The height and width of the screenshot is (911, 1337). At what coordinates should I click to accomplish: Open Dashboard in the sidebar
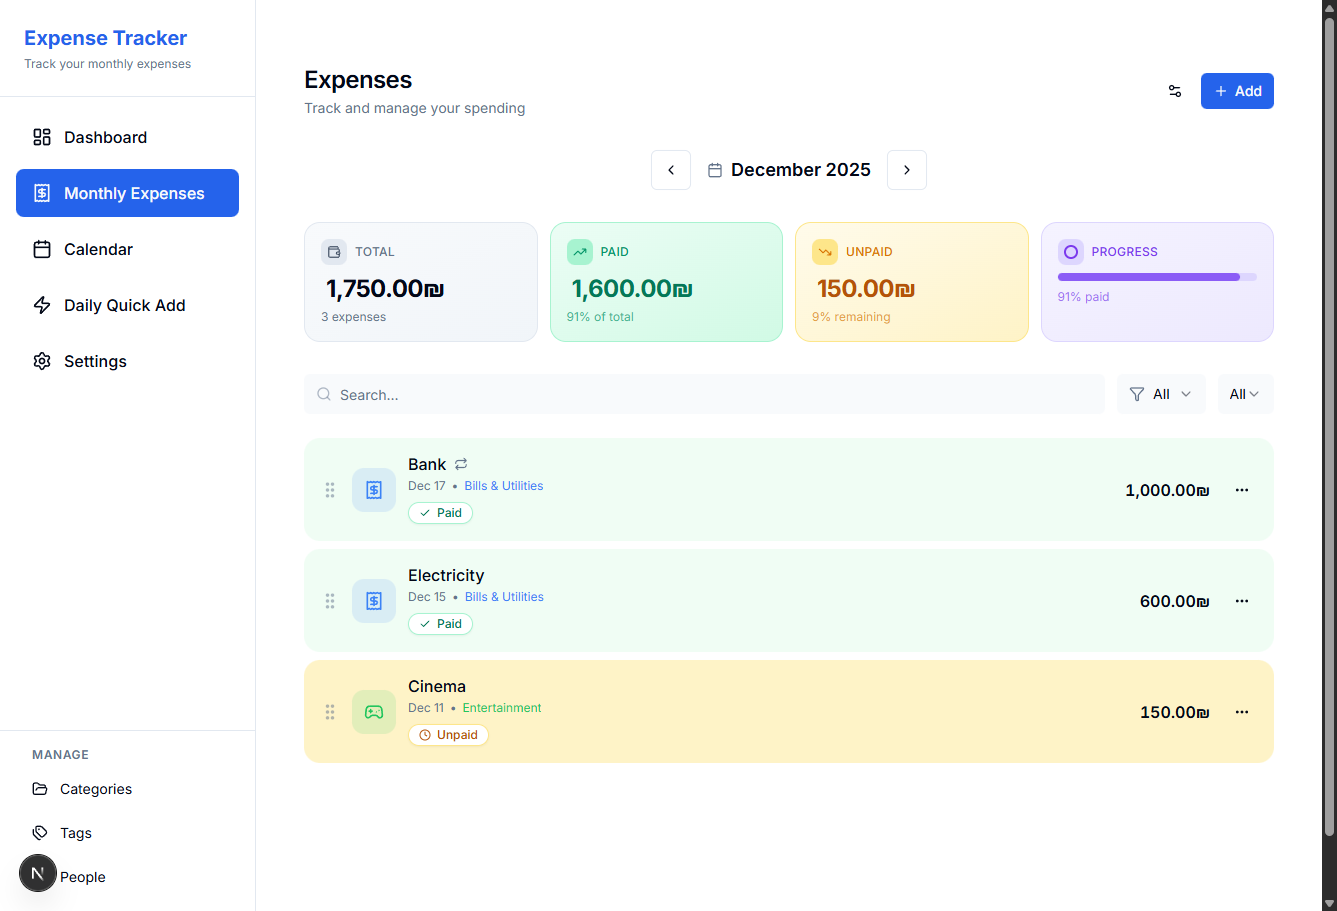105,137
